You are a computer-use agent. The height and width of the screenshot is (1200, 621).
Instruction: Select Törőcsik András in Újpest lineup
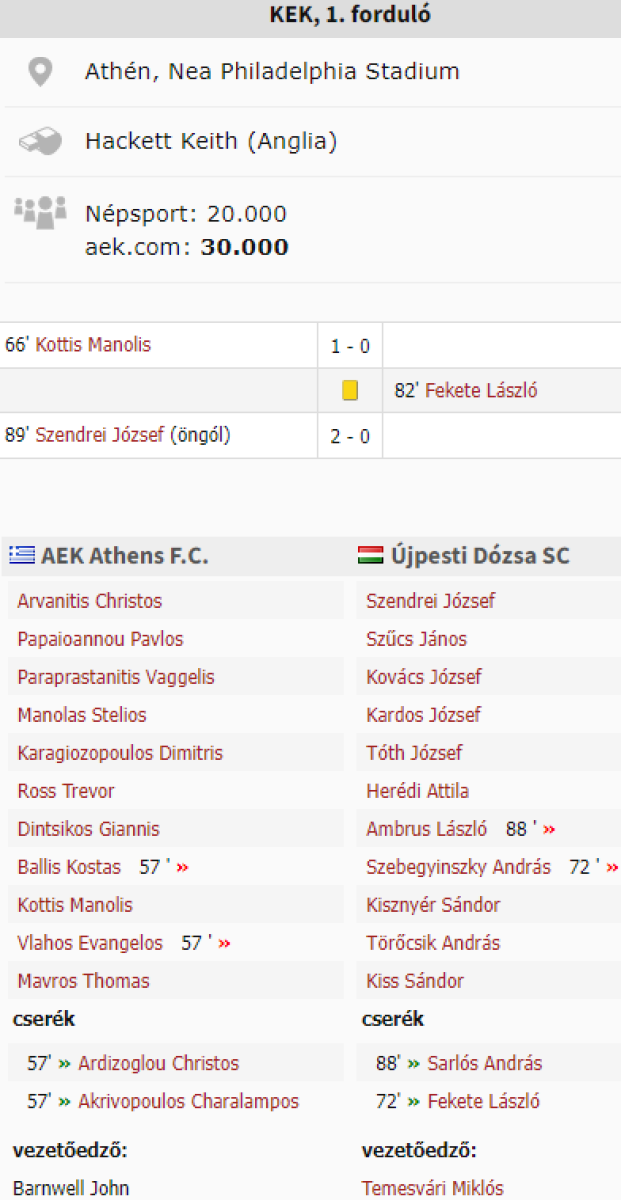(433, 943)
